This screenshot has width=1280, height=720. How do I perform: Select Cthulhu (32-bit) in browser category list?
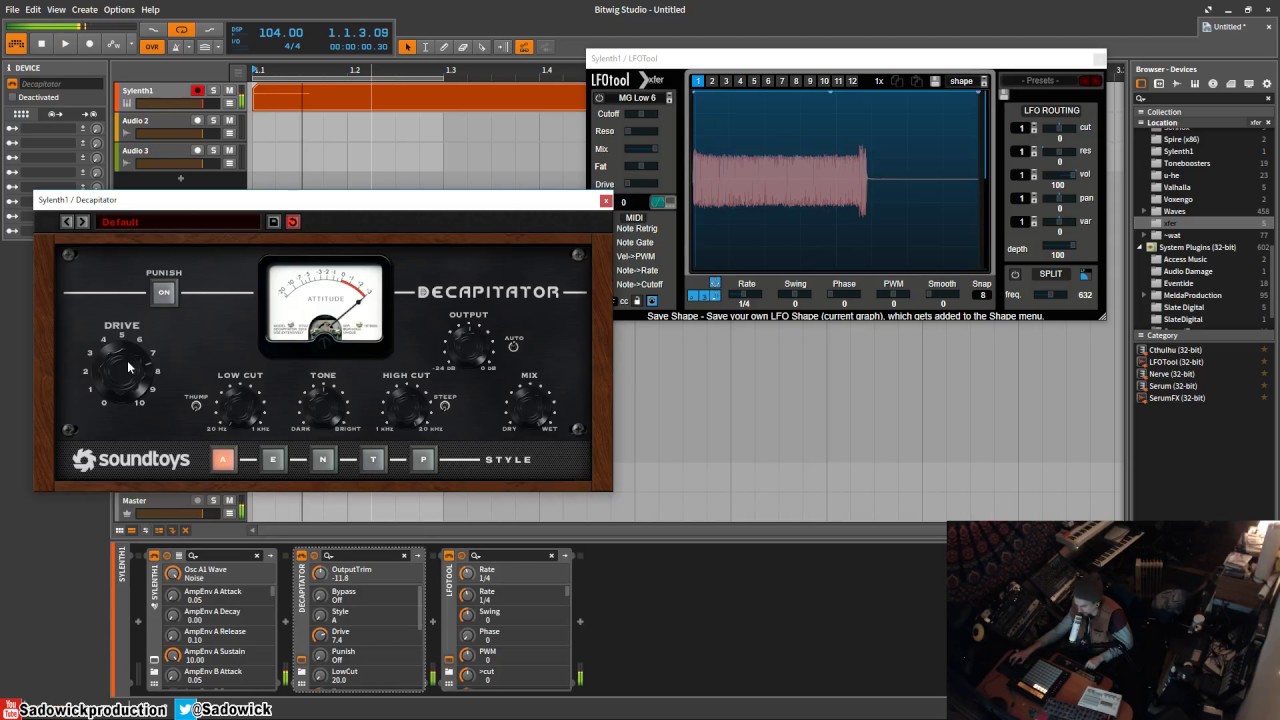pyautogui.click(x=1176, y=350)
